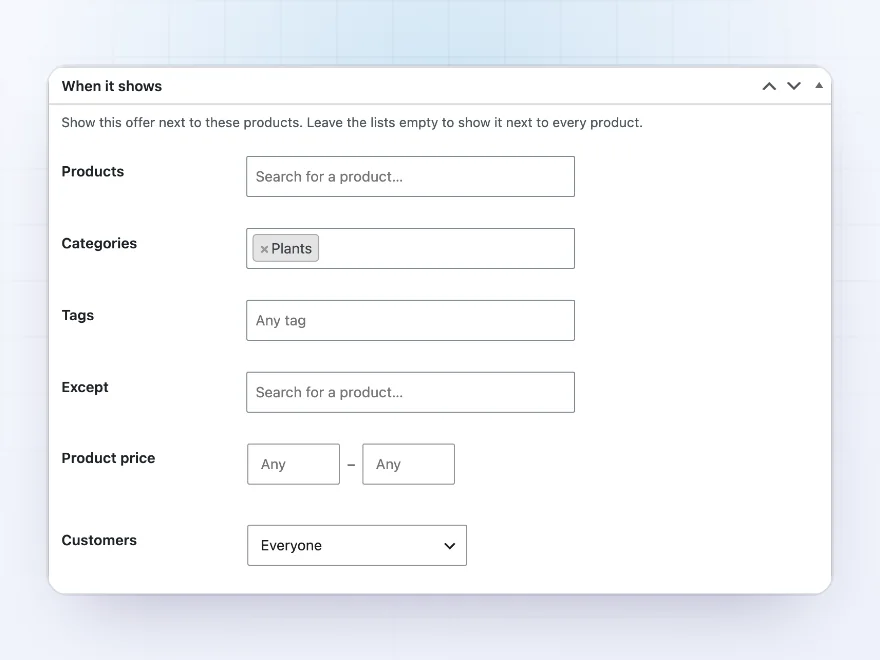Click the 'Products' field label
Viewport: 880px width, 660px height.
coord(93,171)
